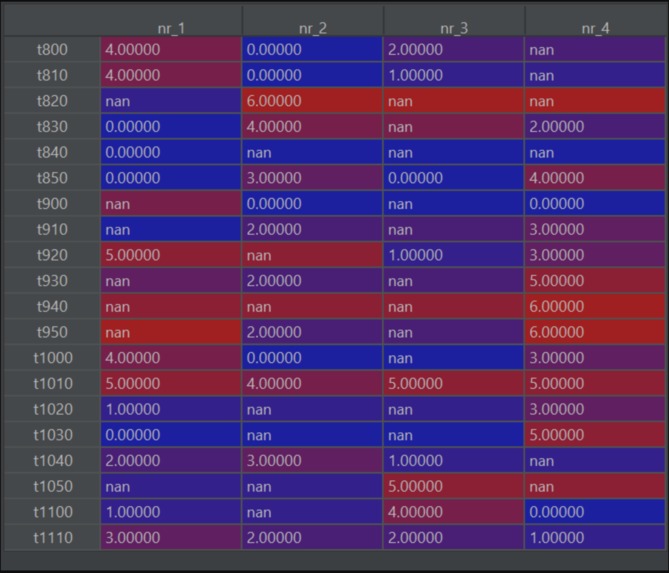Viewport: 669px width, 573px height.
Task: Click the nr_1 nan cell in row t820
Action: click(171, 101)
